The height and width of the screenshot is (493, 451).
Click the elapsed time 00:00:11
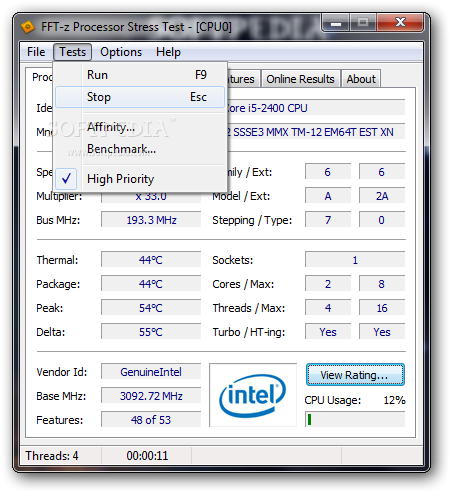click(x=147, y=456)
